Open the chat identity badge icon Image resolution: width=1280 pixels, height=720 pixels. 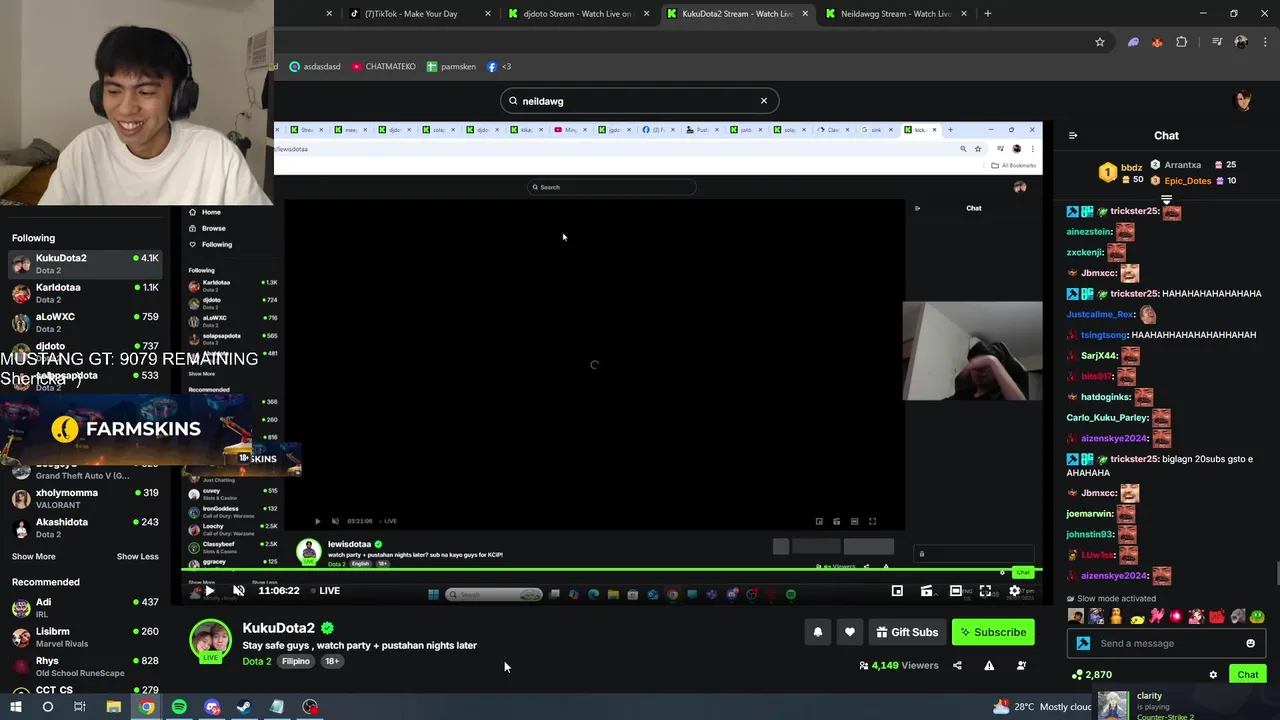coord(1083,644)
